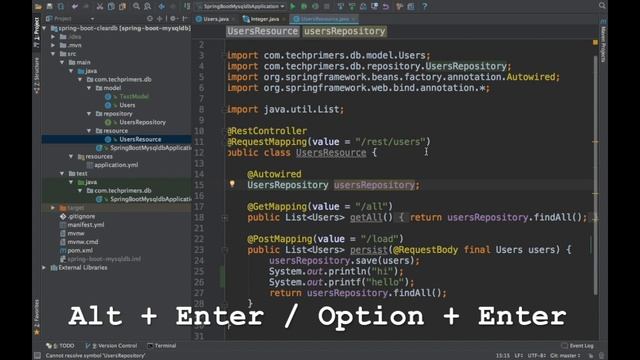Open the Event Log button
The height and width of the screenshot is (360, 640).
pyautogui.click(x=578, y=346)
